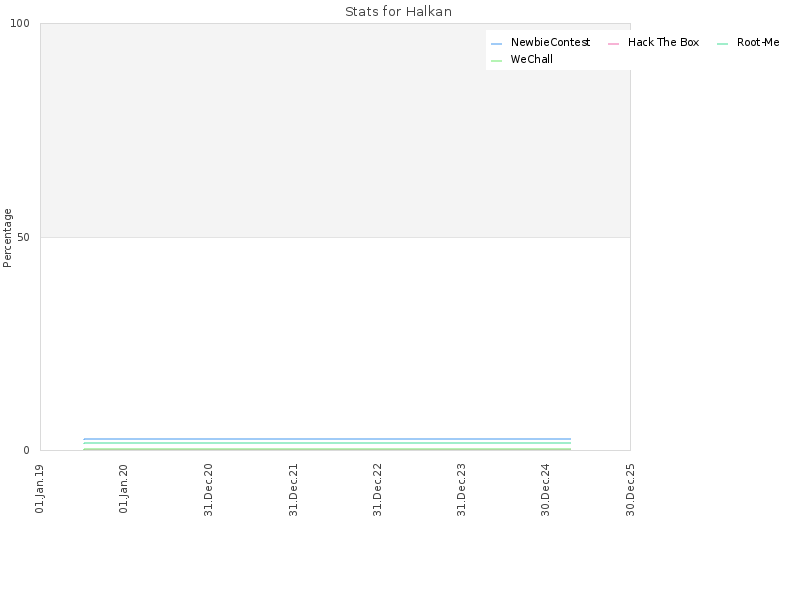The width and height of the screenshot is (800, 600).
Task: Click the 100 y-axis tick label
Action: click(20, 23)
